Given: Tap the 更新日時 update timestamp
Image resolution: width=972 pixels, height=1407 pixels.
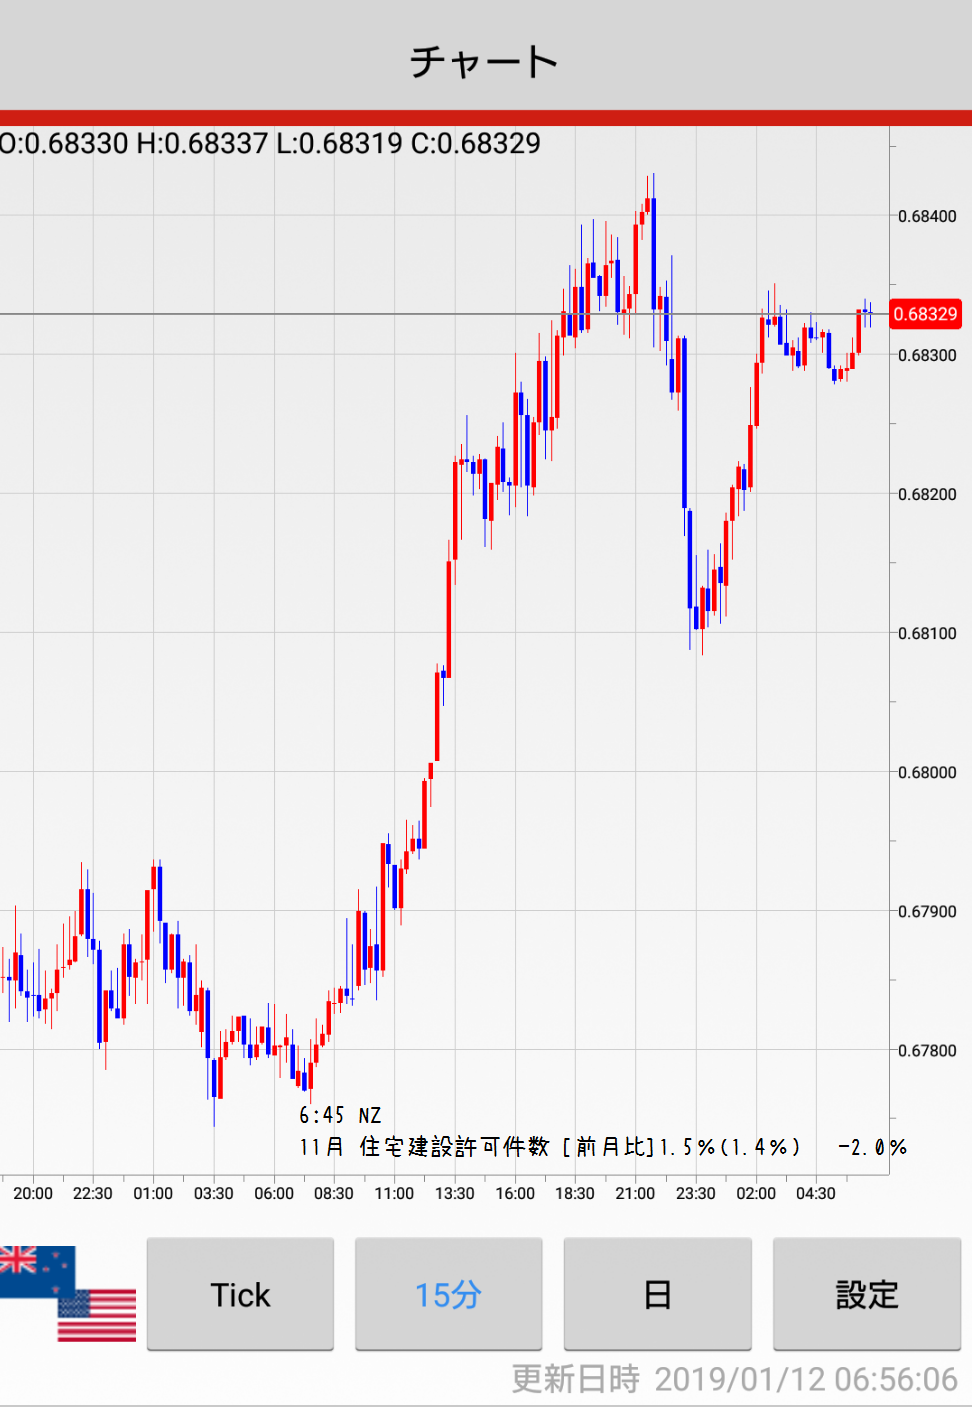Looking at the screenshot, I should pos(734,1379).
